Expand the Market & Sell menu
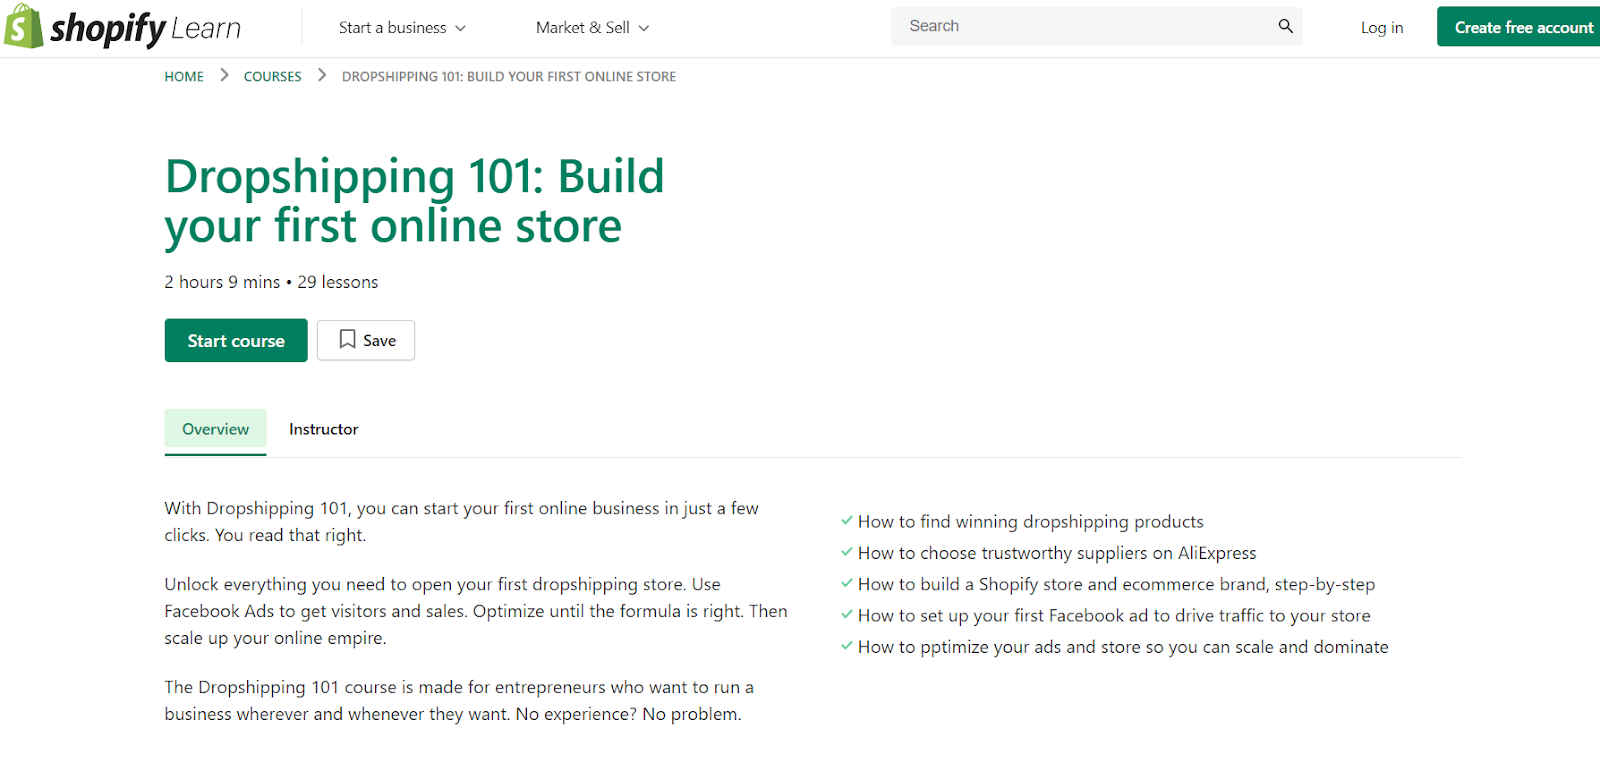This screenshot has width=1600, height=771. coord(592,28)
